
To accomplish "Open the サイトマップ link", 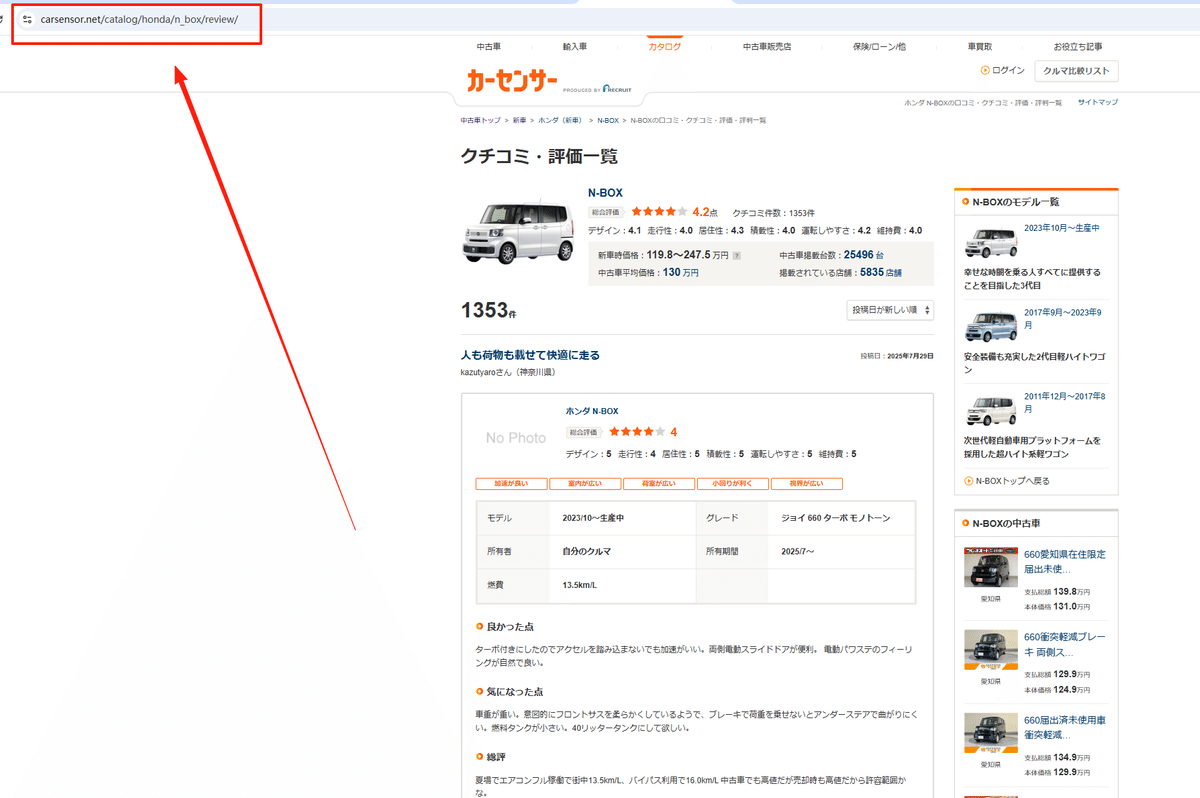I will [1098, 102].
